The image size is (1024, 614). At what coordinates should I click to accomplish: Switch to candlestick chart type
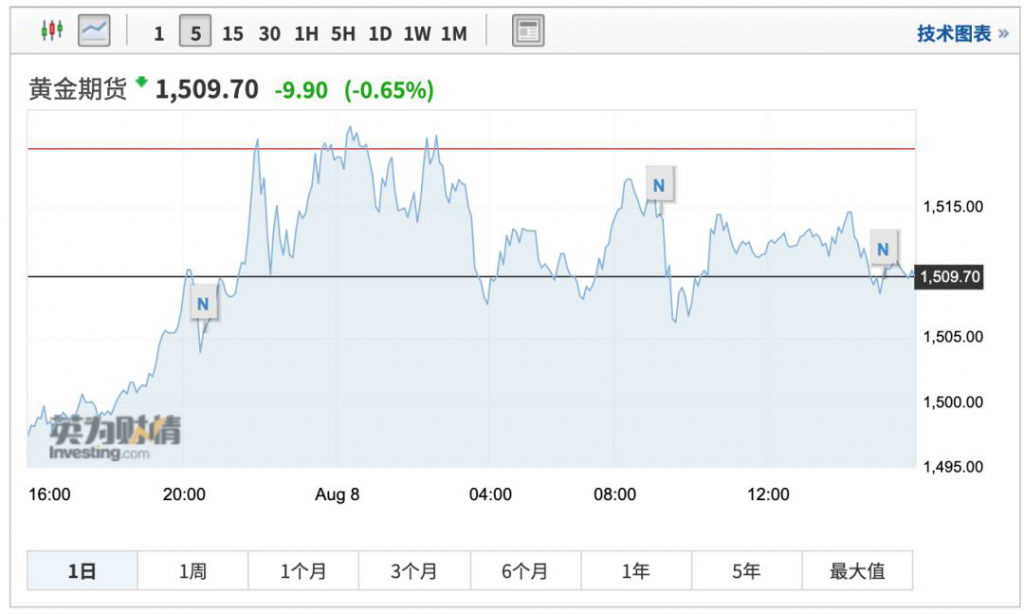(x=51, y=32)
